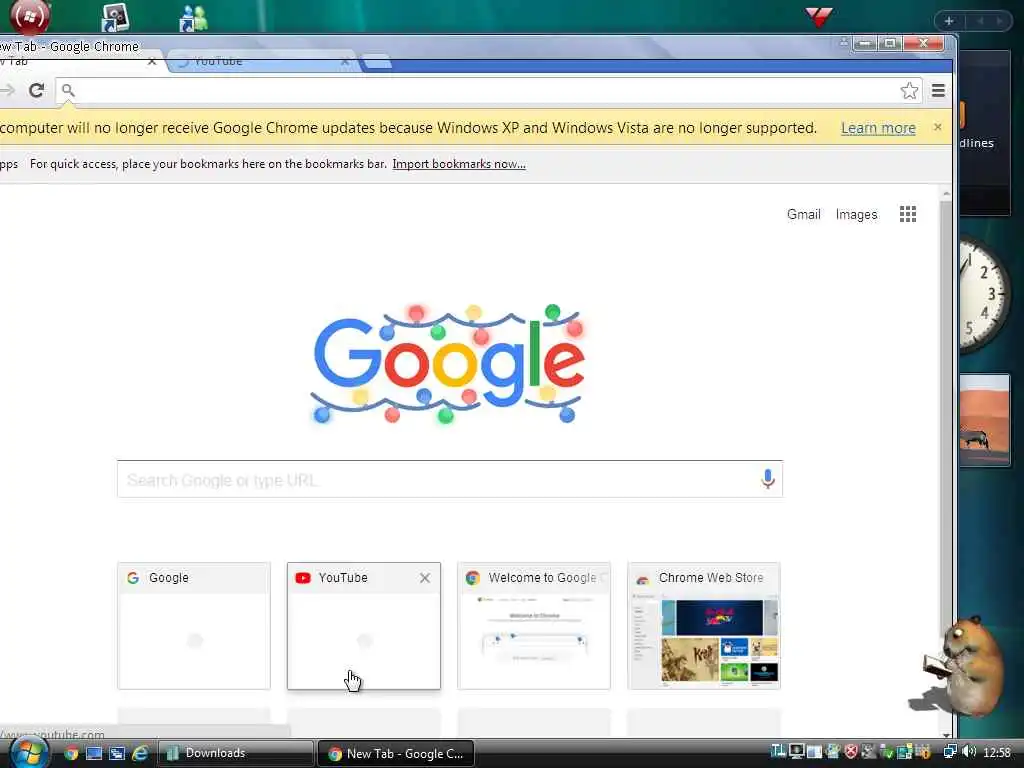Click the photo gallery desktop shortcut
Viewport: 1024px width, 768px height.
click(116, 18)
